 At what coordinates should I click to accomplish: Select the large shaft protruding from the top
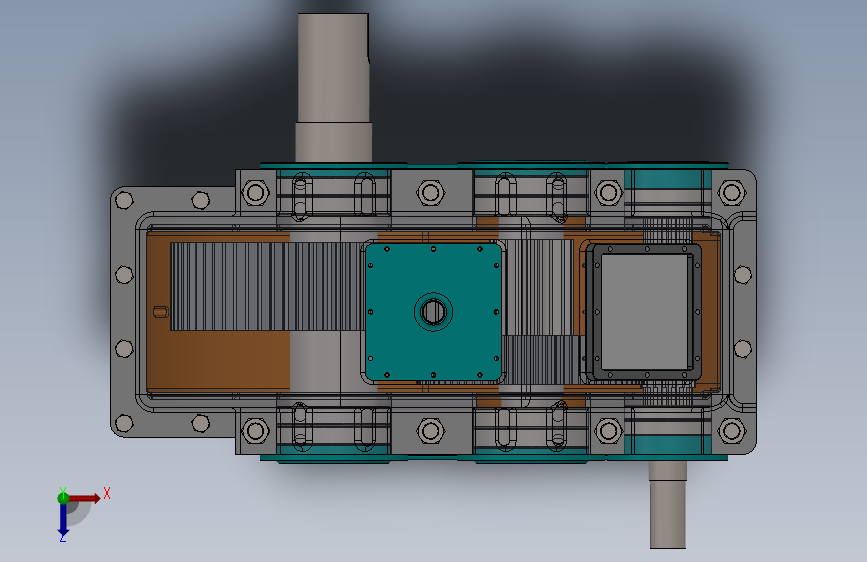point(333,87)
